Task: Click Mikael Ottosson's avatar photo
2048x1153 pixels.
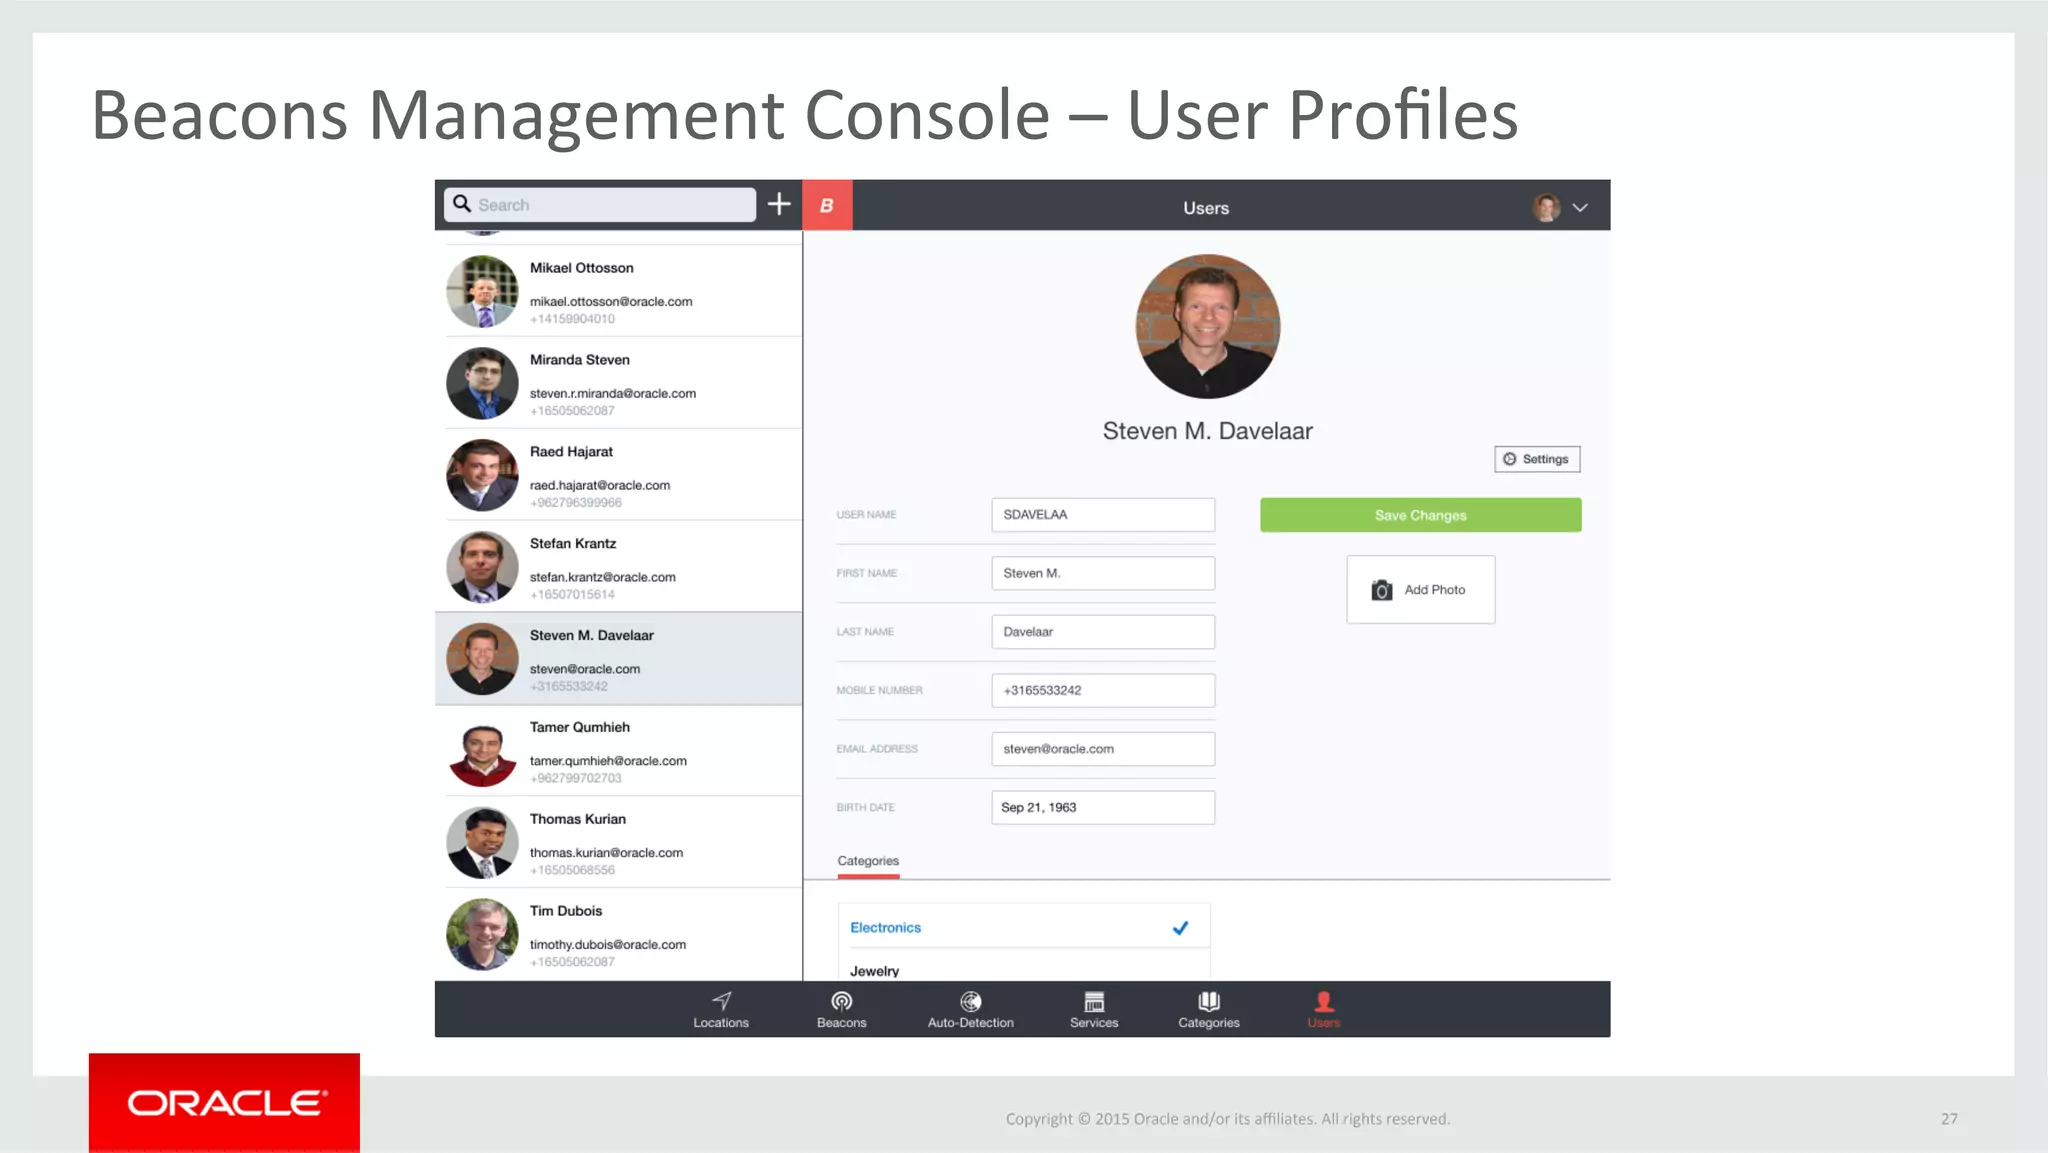Action: (x=482, y=291)
